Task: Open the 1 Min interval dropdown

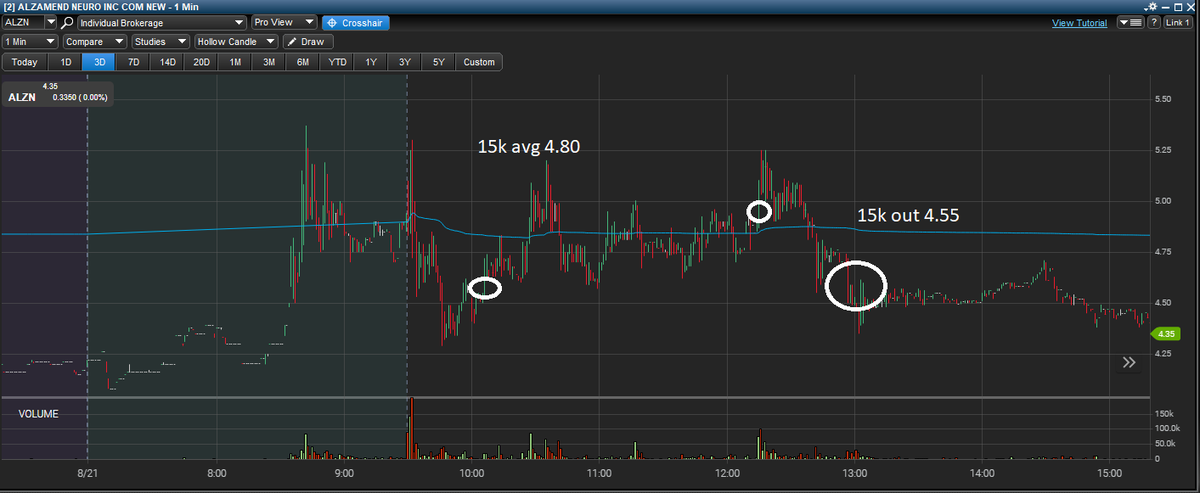Action: coord(30,42)
